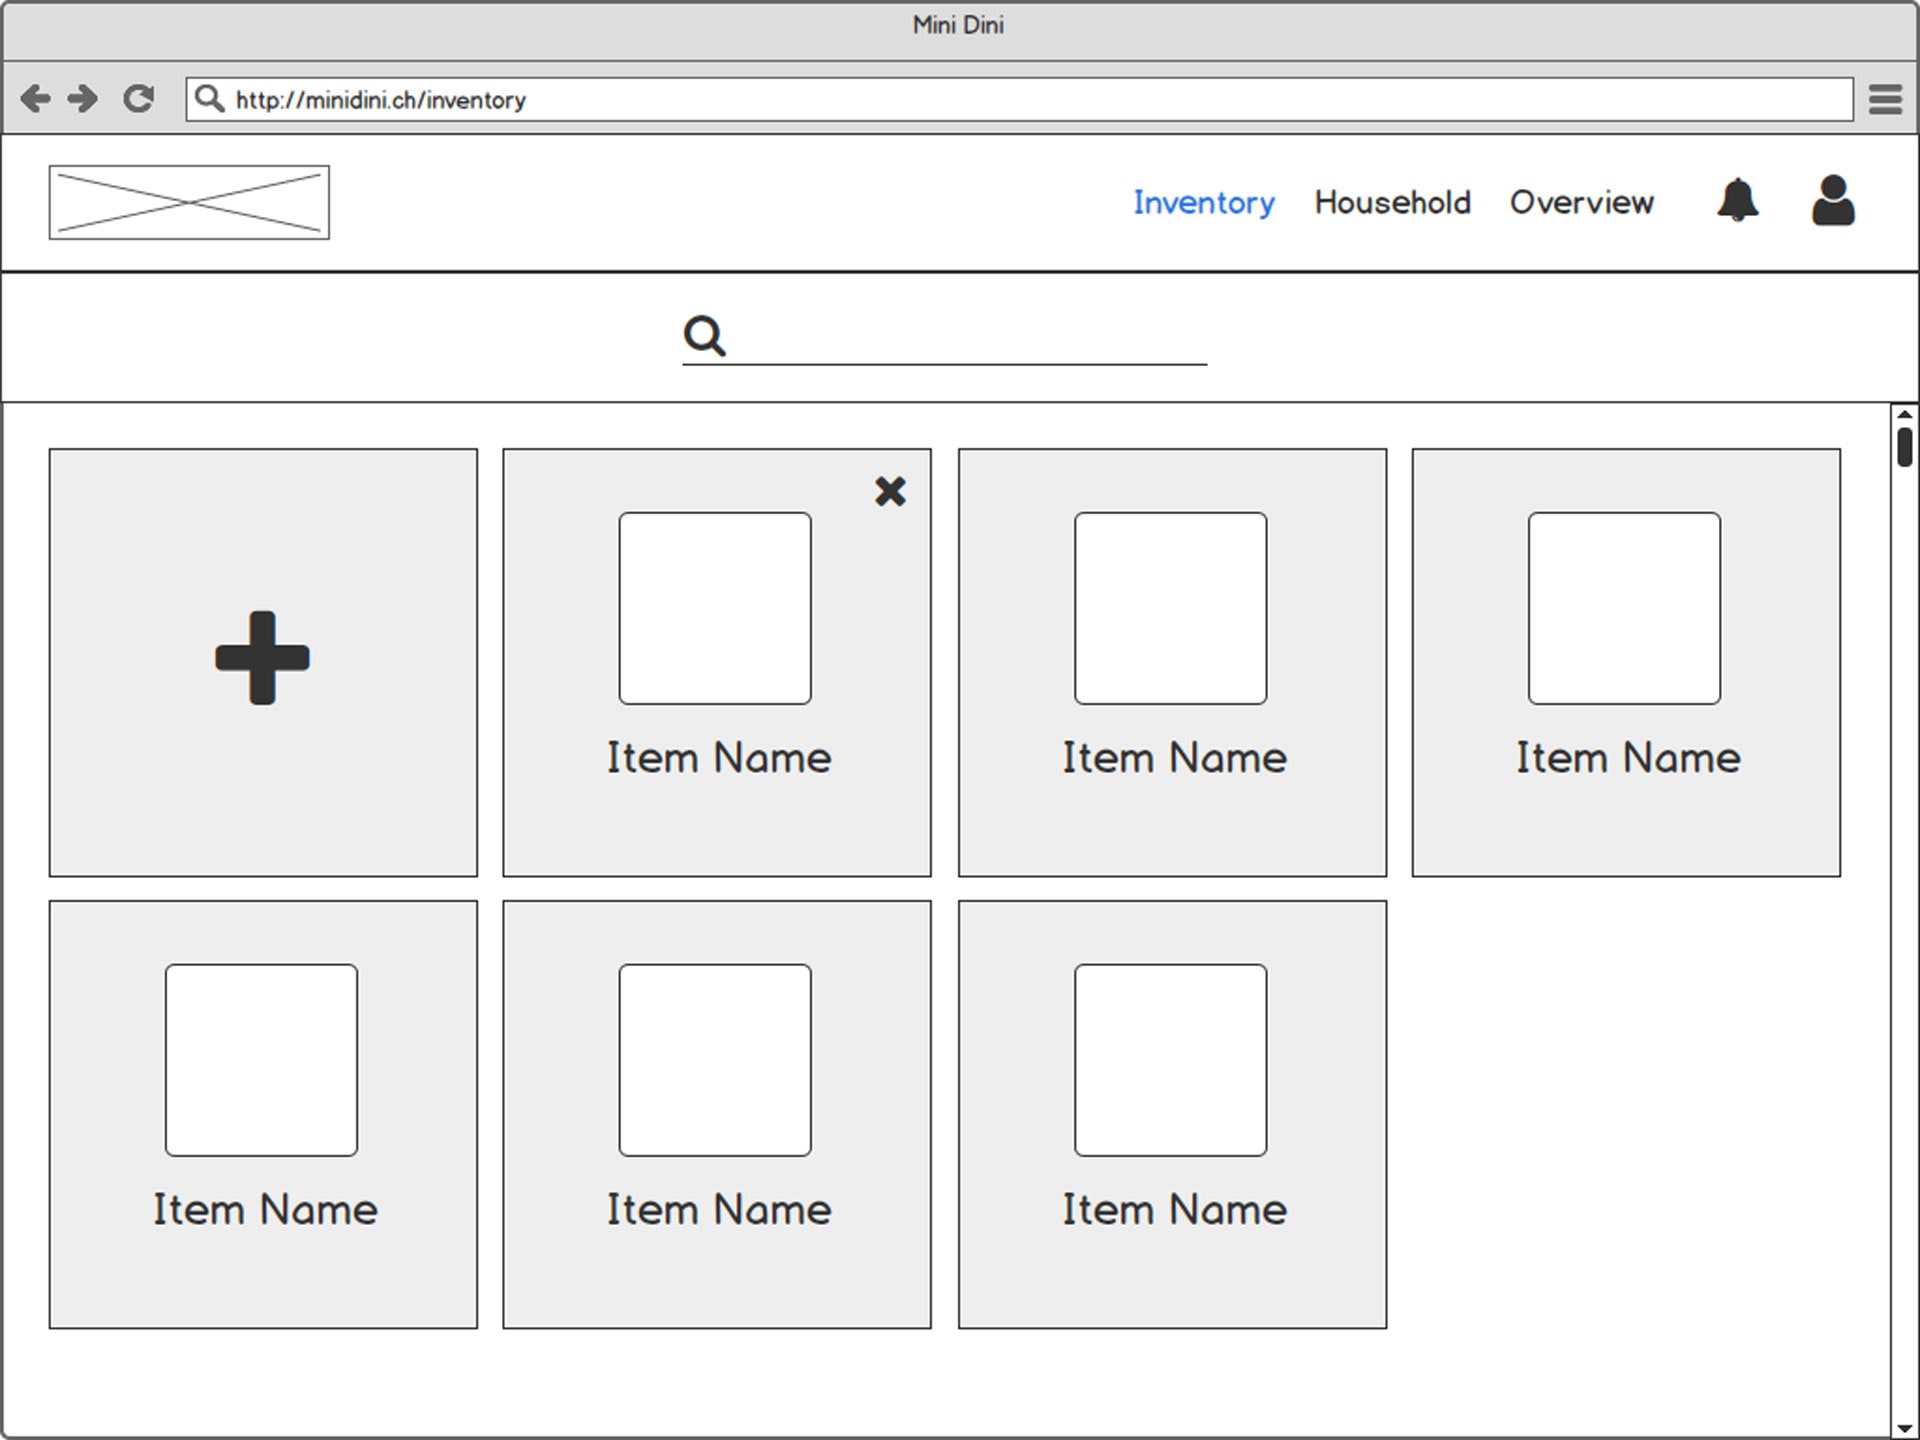The height and width of the screenshot is (1440, 1920).
Task: Open the Household tab
Action: coord(1392,202)
